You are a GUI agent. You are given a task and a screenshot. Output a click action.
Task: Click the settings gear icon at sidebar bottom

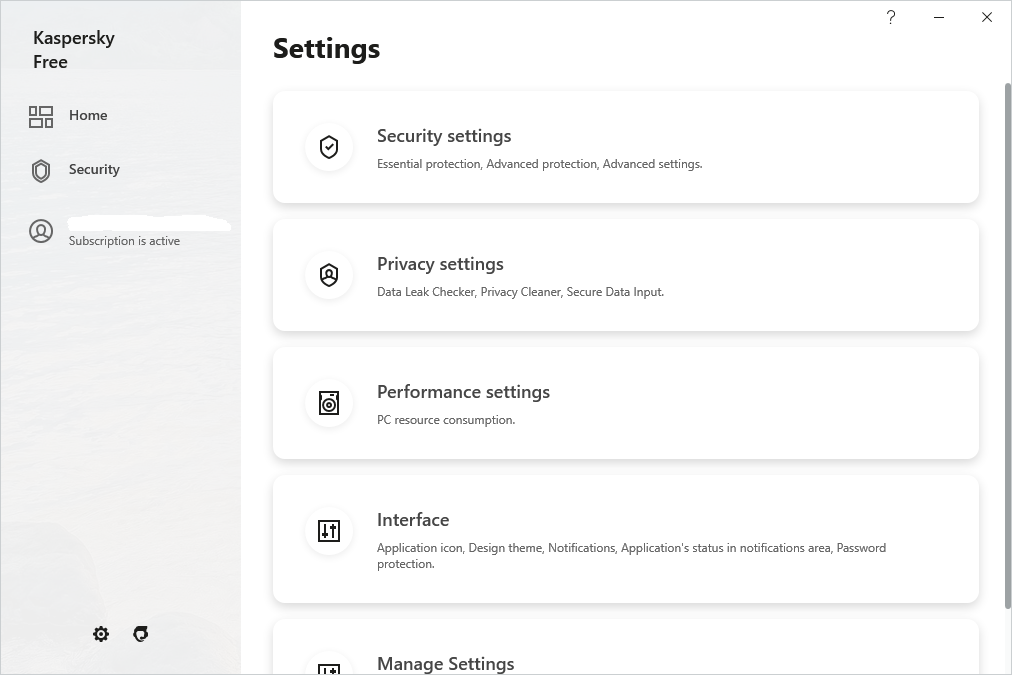click(x=101, y=634)
